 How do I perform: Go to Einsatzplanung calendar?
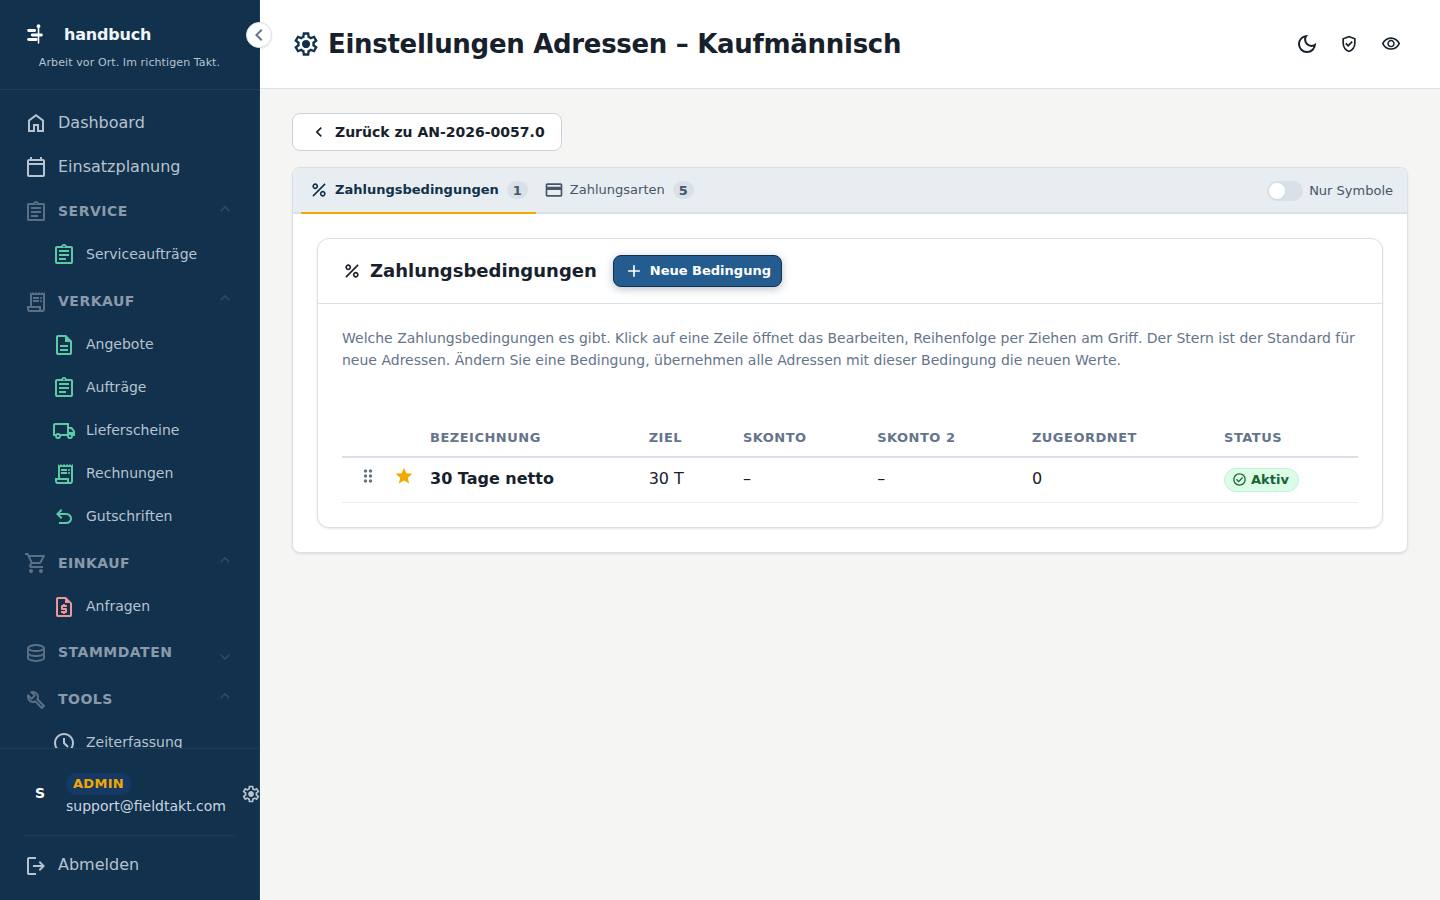click(130, 166)
